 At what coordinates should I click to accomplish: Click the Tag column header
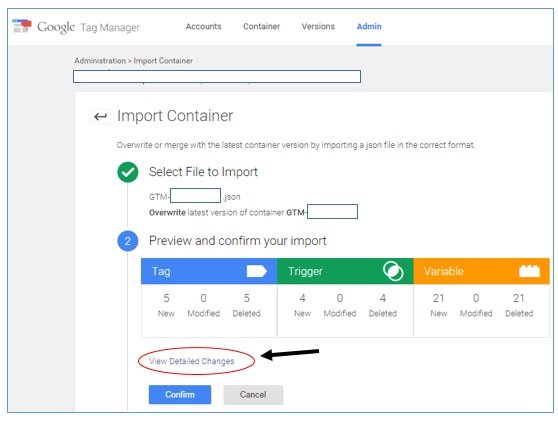tap(209, 271)
